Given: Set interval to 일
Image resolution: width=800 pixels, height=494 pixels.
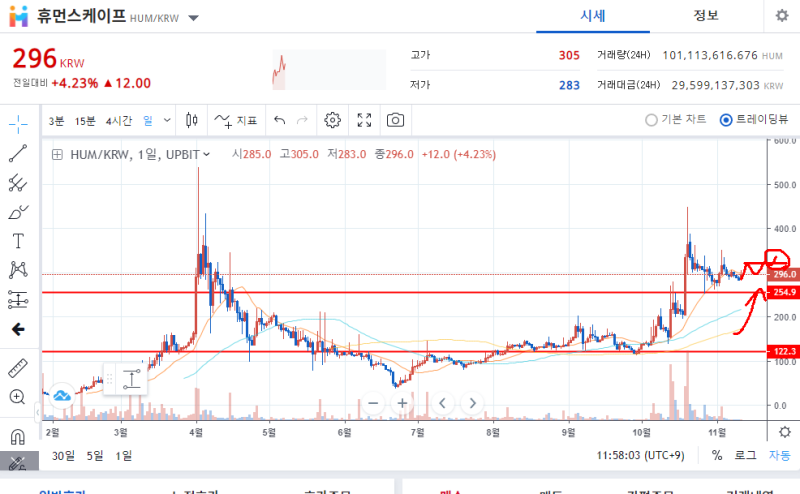Looking at the screenshot, I should [148, 120].
